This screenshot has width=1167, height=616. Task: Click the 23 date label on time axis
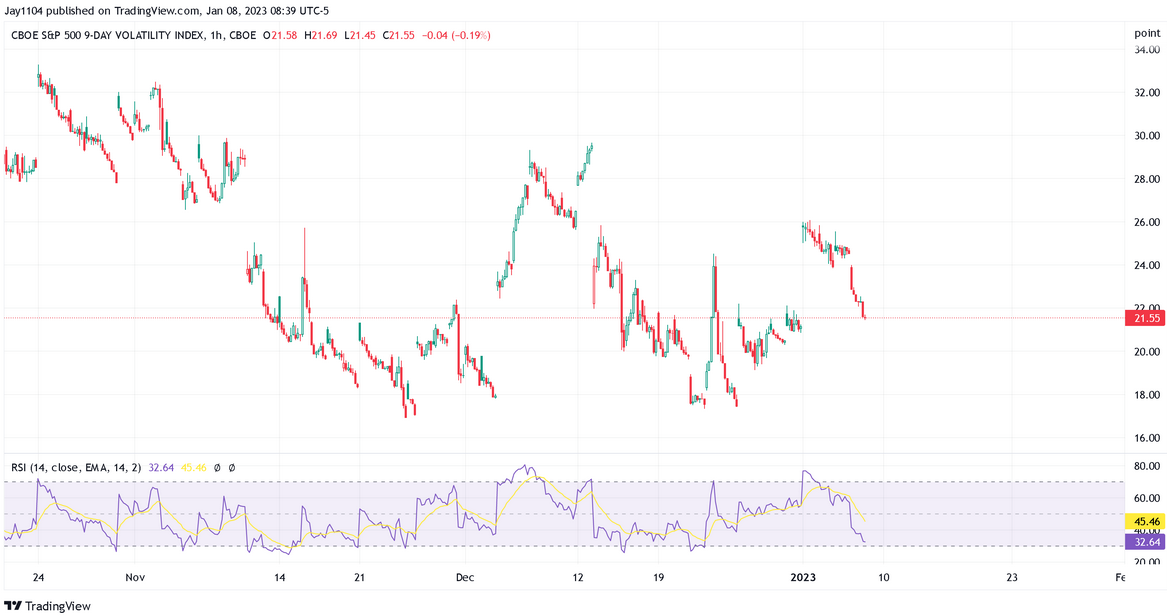tap(1011, 577)
